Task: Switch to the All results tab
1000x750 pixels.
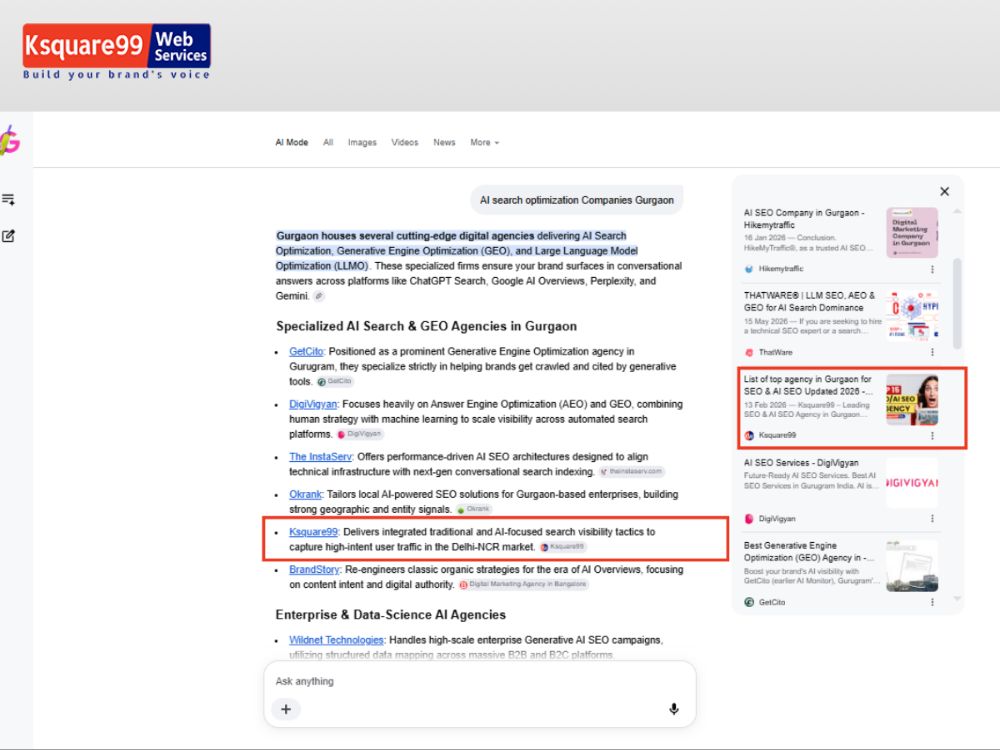Action: tap(328, 142)
